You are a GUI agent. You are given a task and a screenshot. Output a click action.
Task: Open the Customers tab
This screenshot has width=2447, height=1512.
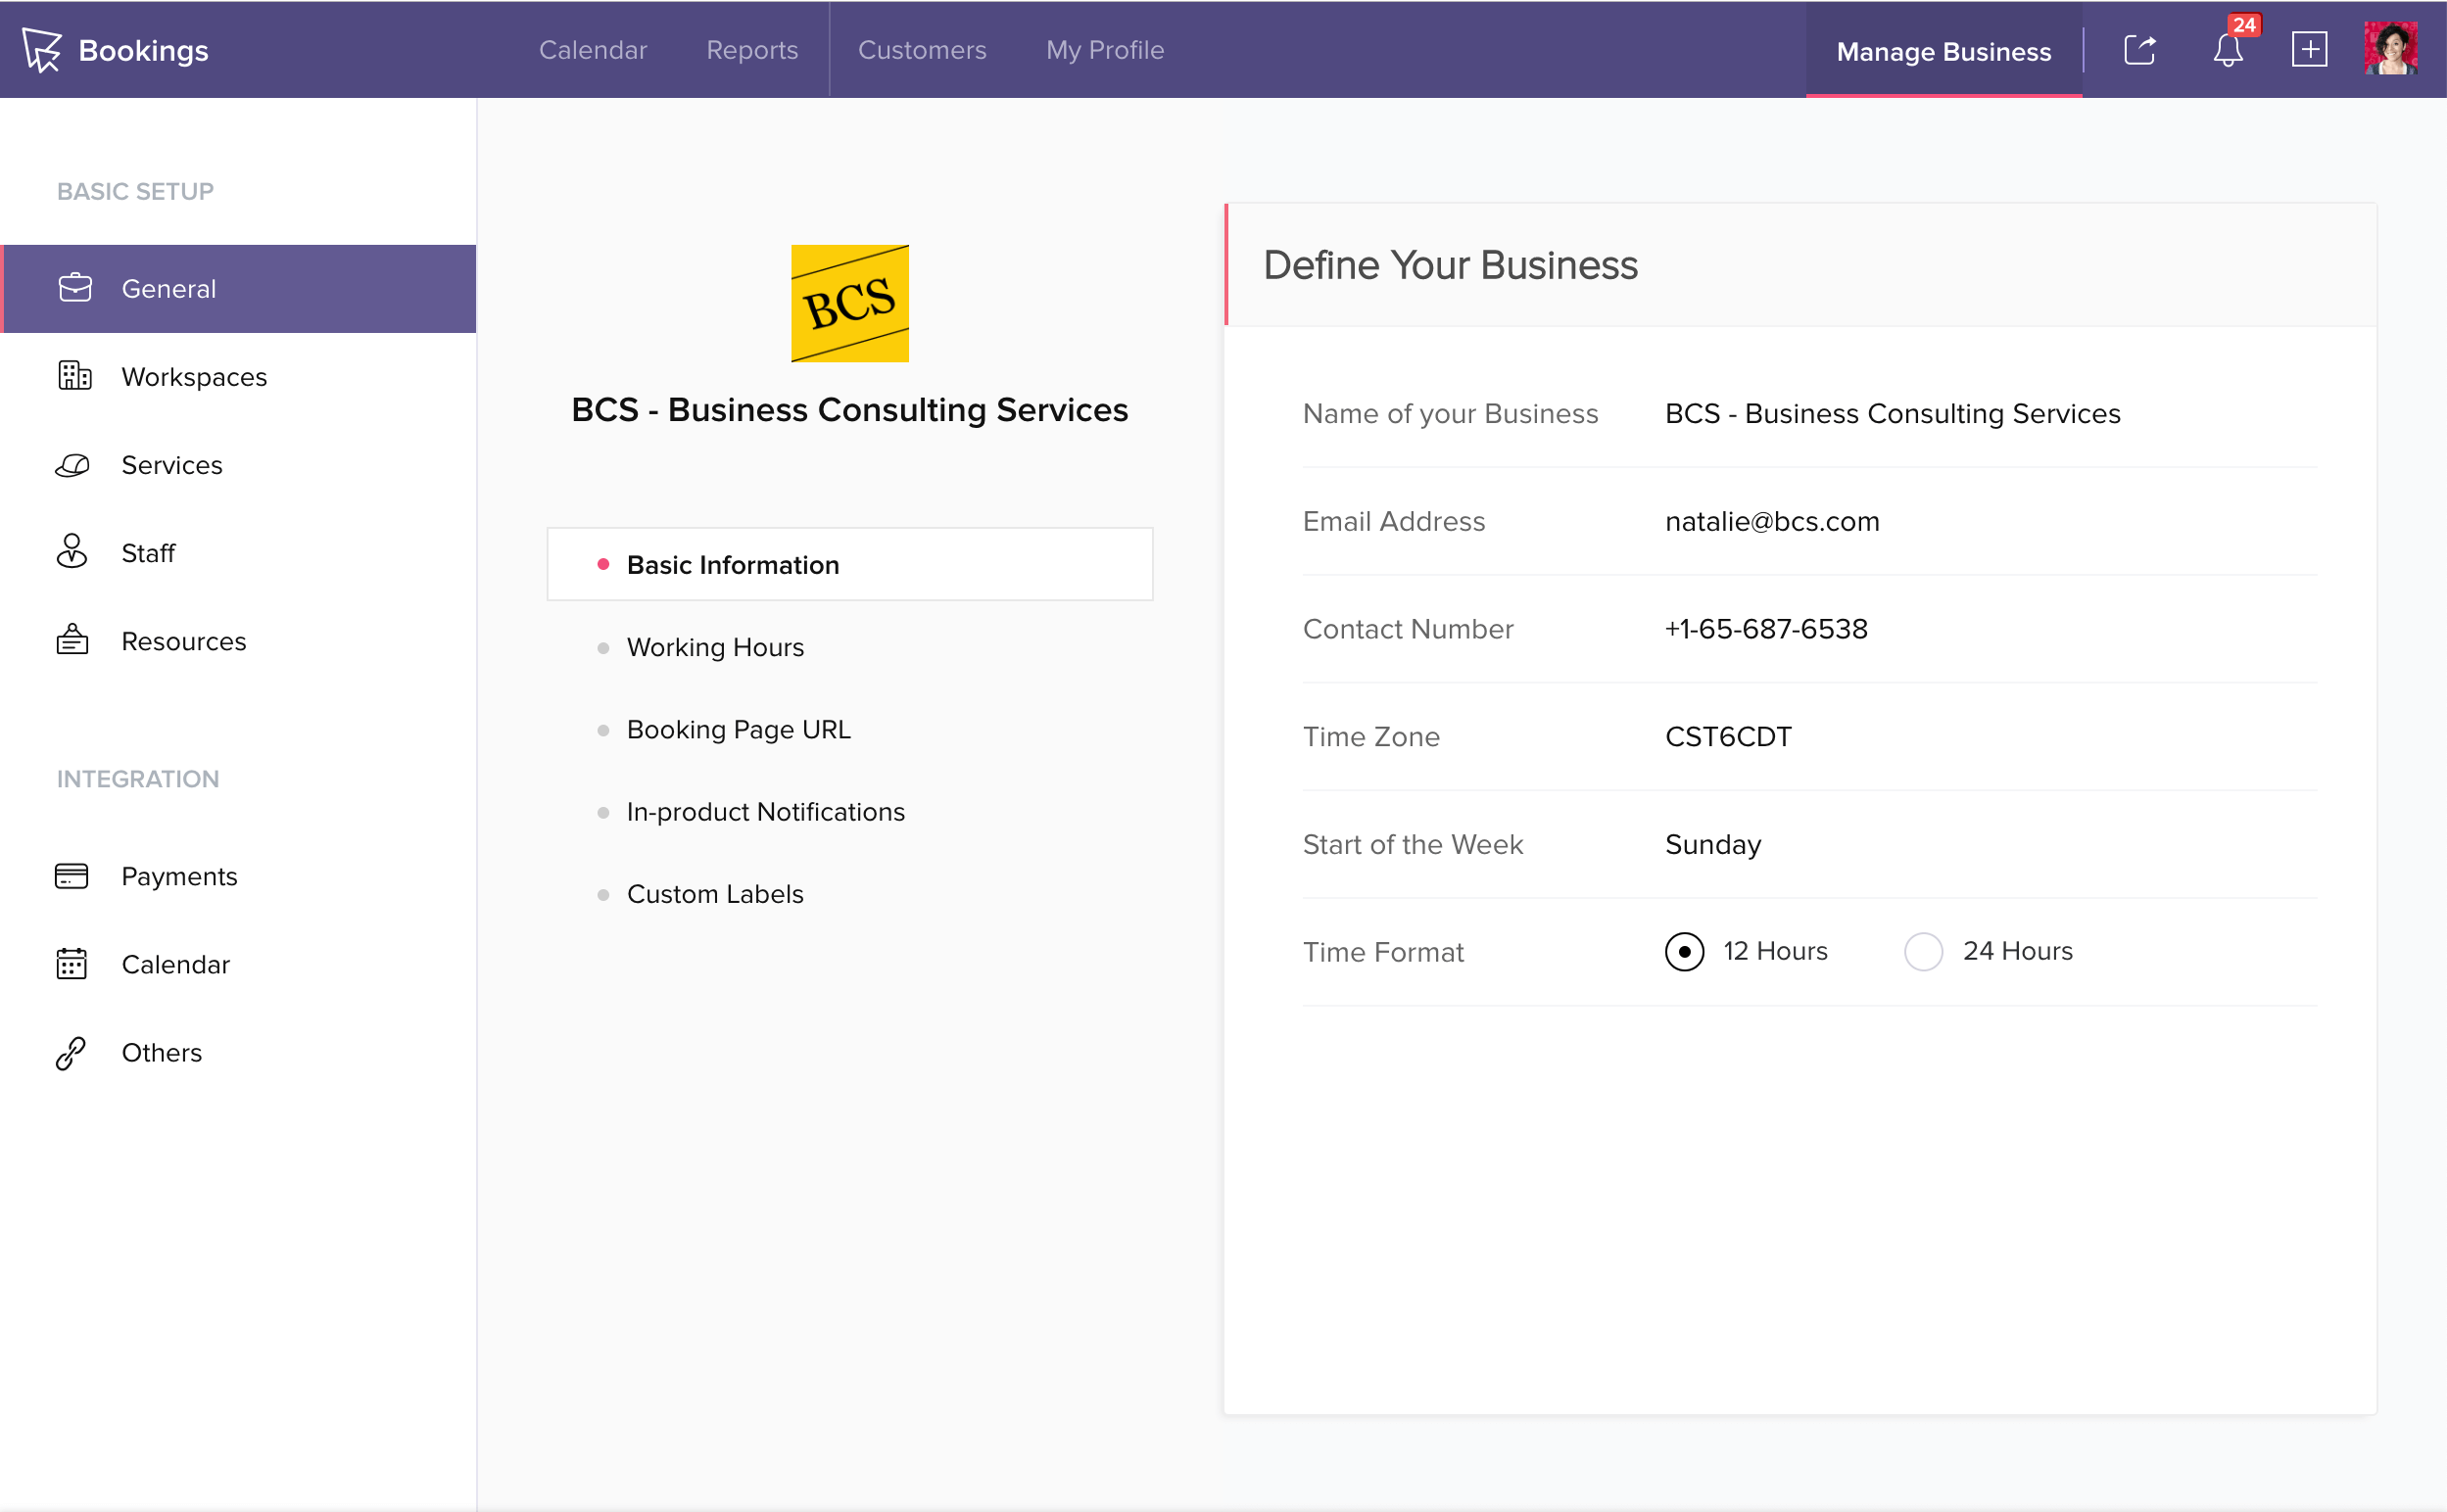[921, 50]
